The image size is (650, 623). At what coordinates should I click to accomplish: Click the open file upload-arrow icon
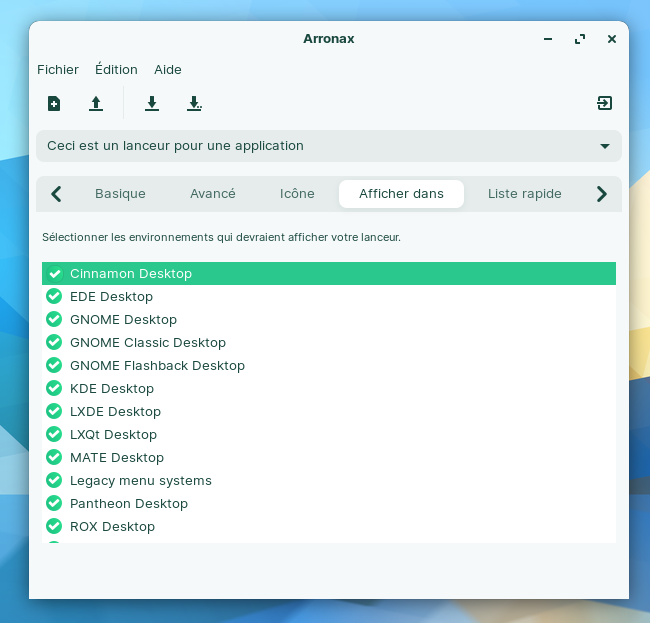point(96,103)
